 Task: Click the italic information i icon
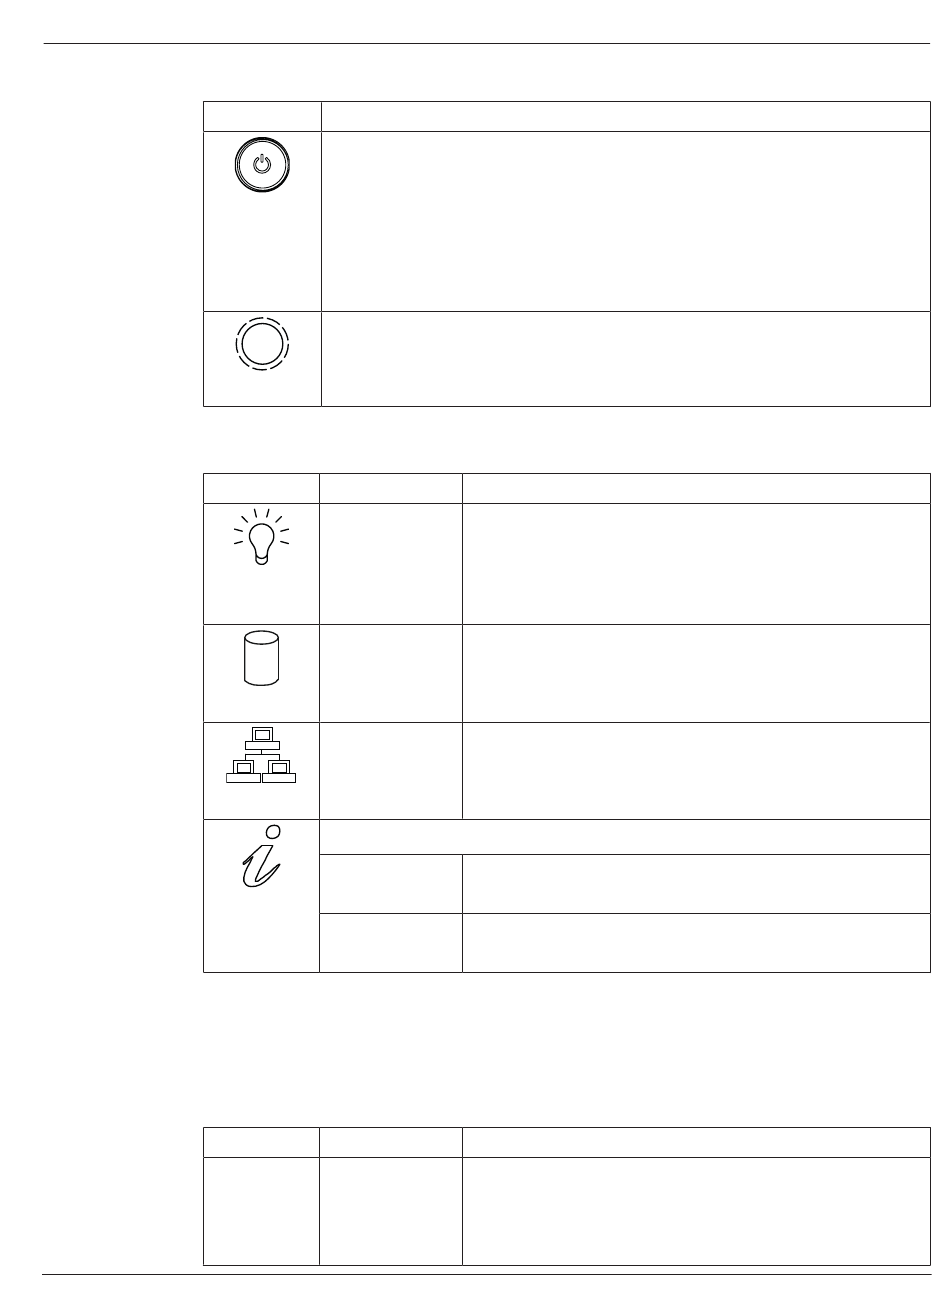click(262, 855)
